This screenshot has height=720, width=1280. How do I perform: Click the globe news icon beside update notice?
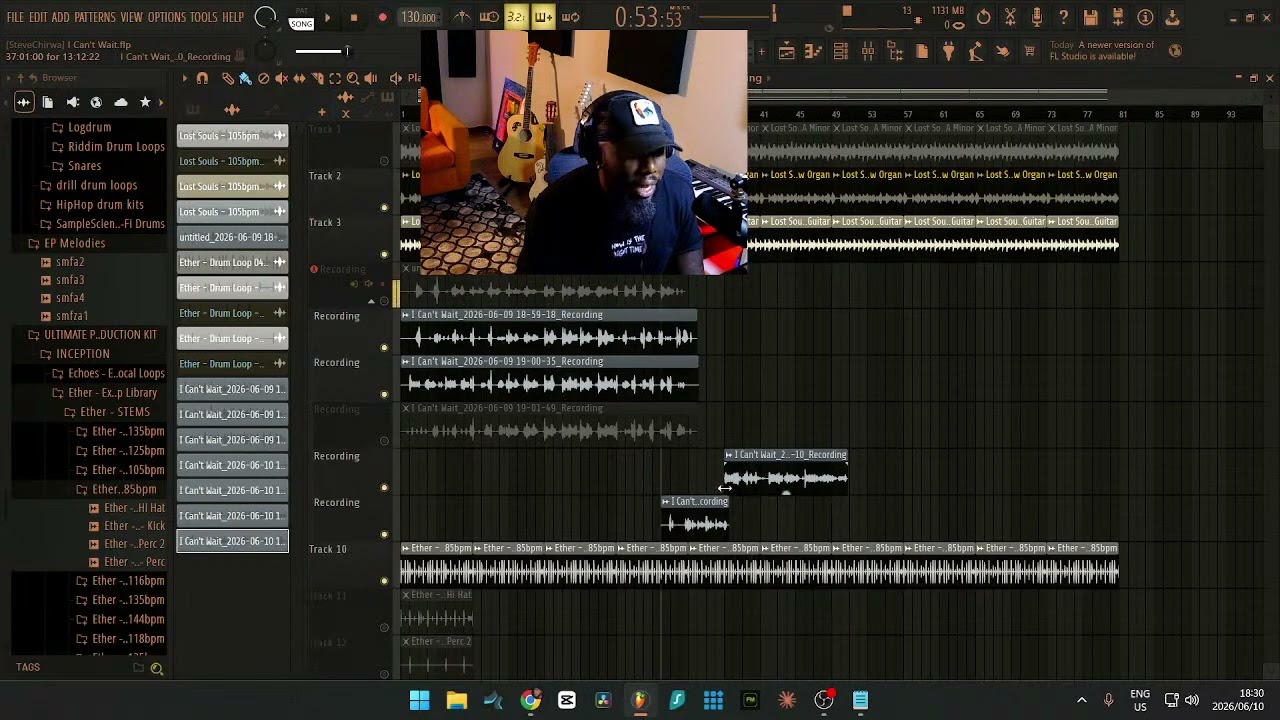1175,50
